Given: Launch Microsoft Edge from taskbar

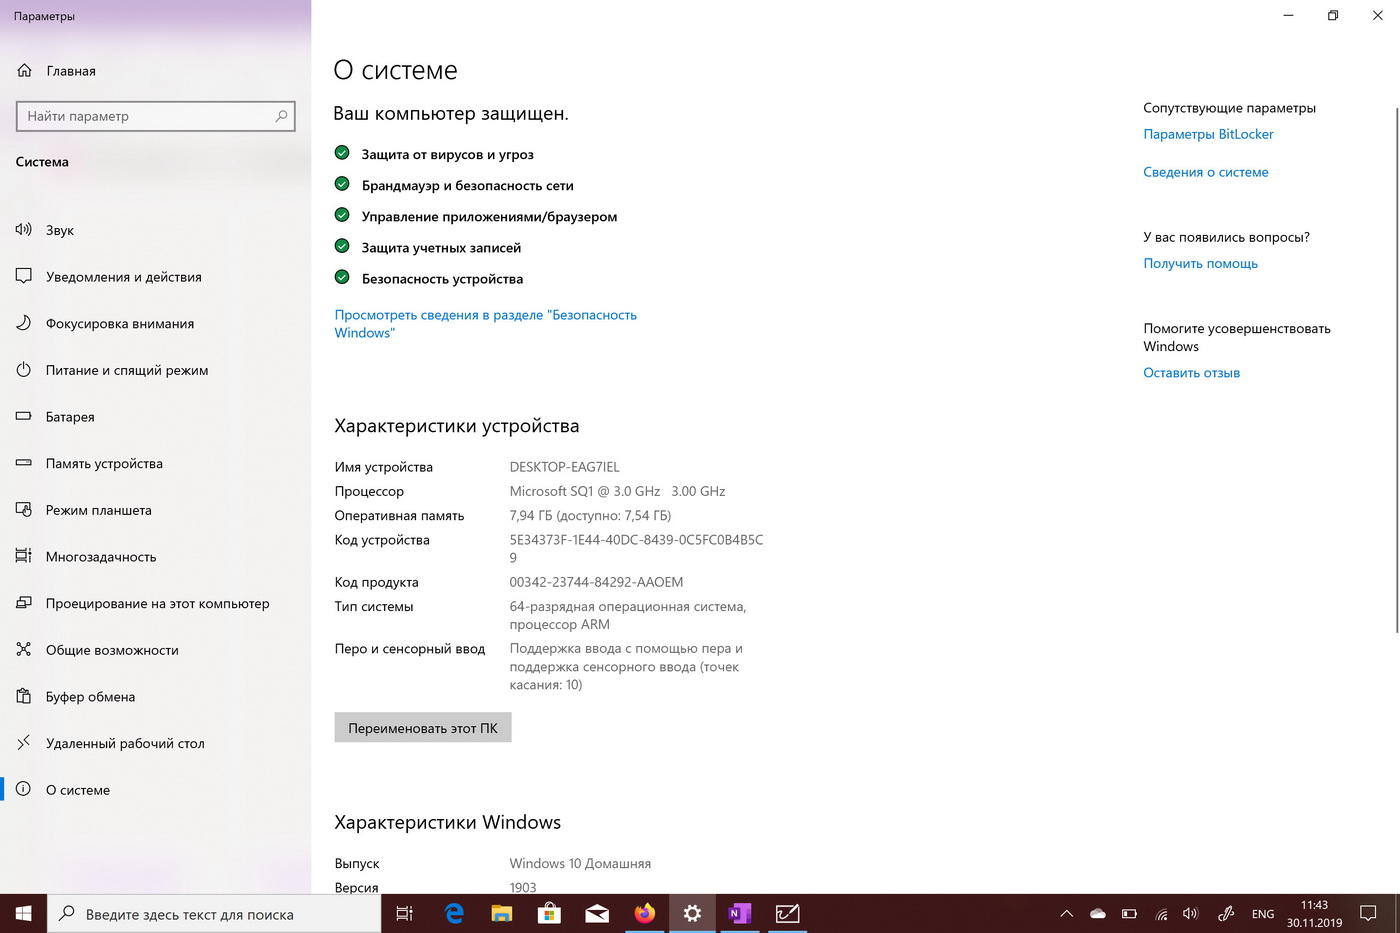Looking at the screenshot, I should [453, 914].
